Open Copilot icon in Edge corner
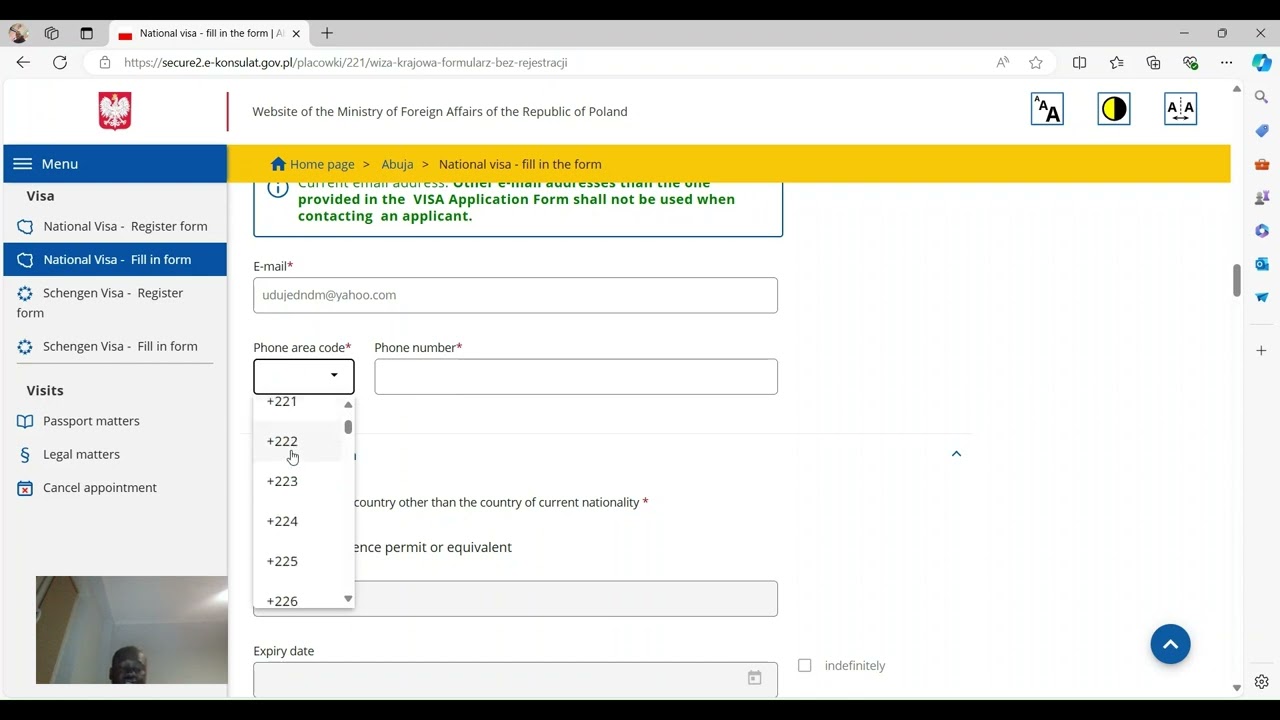Screen dimensions: 1280x720 1262,62
